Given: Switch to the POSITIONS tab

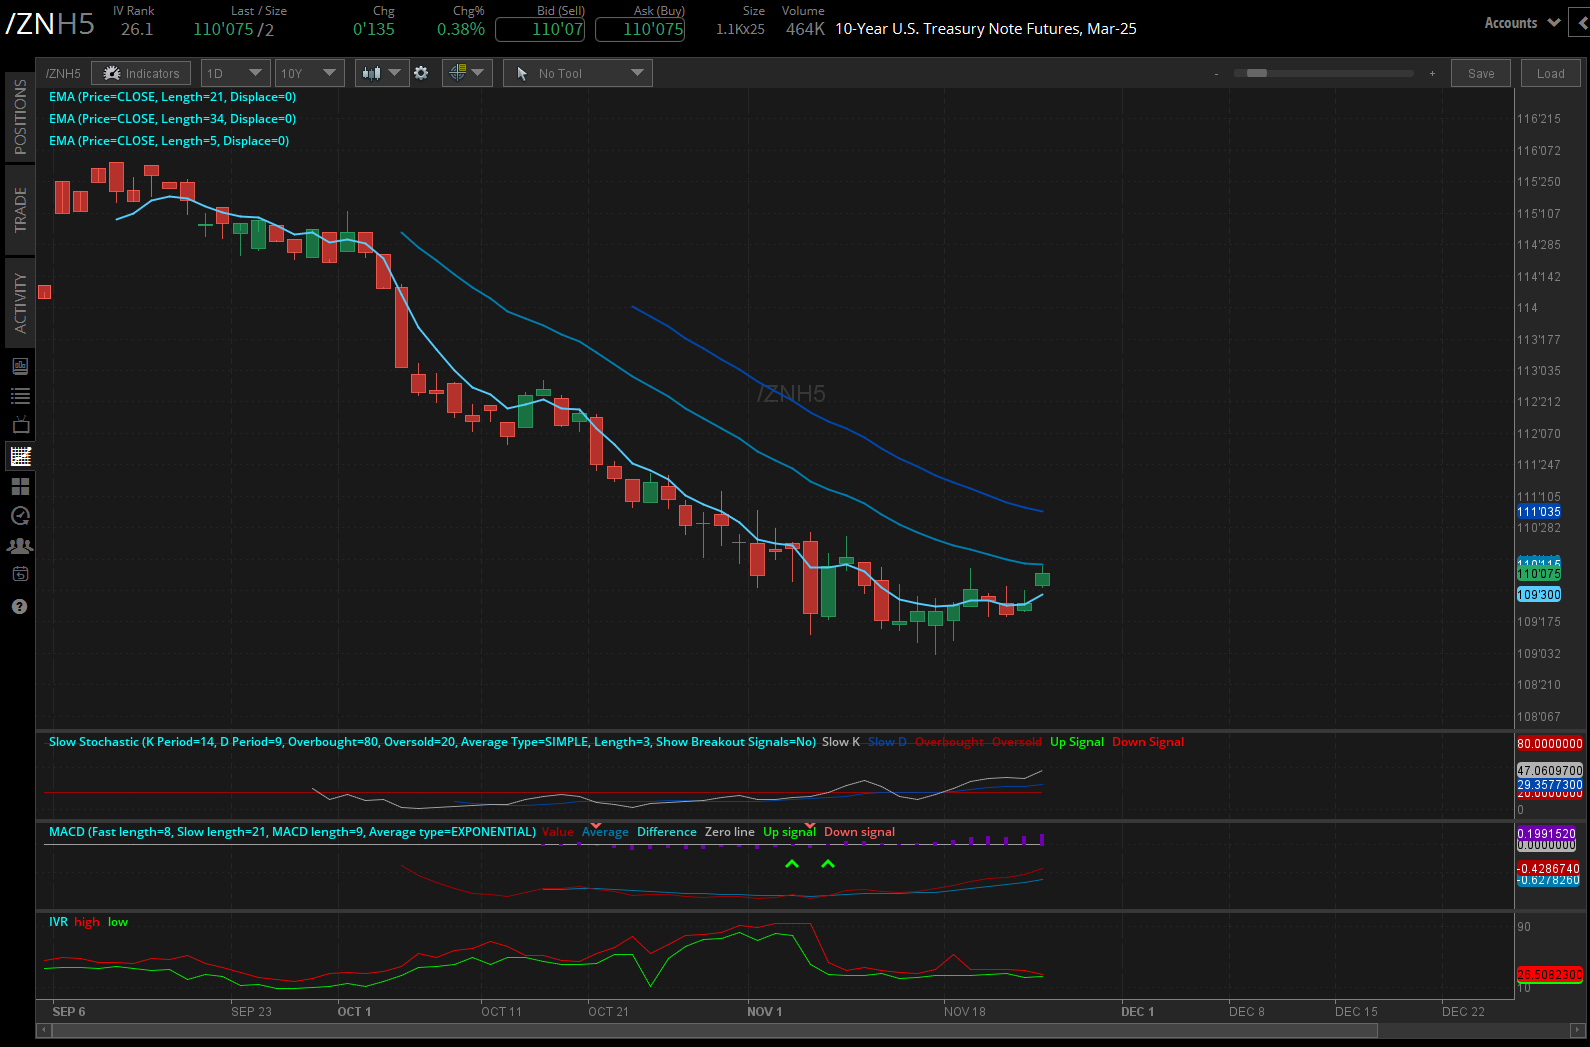Looking at the screenshot, I should tap(20, 116).
